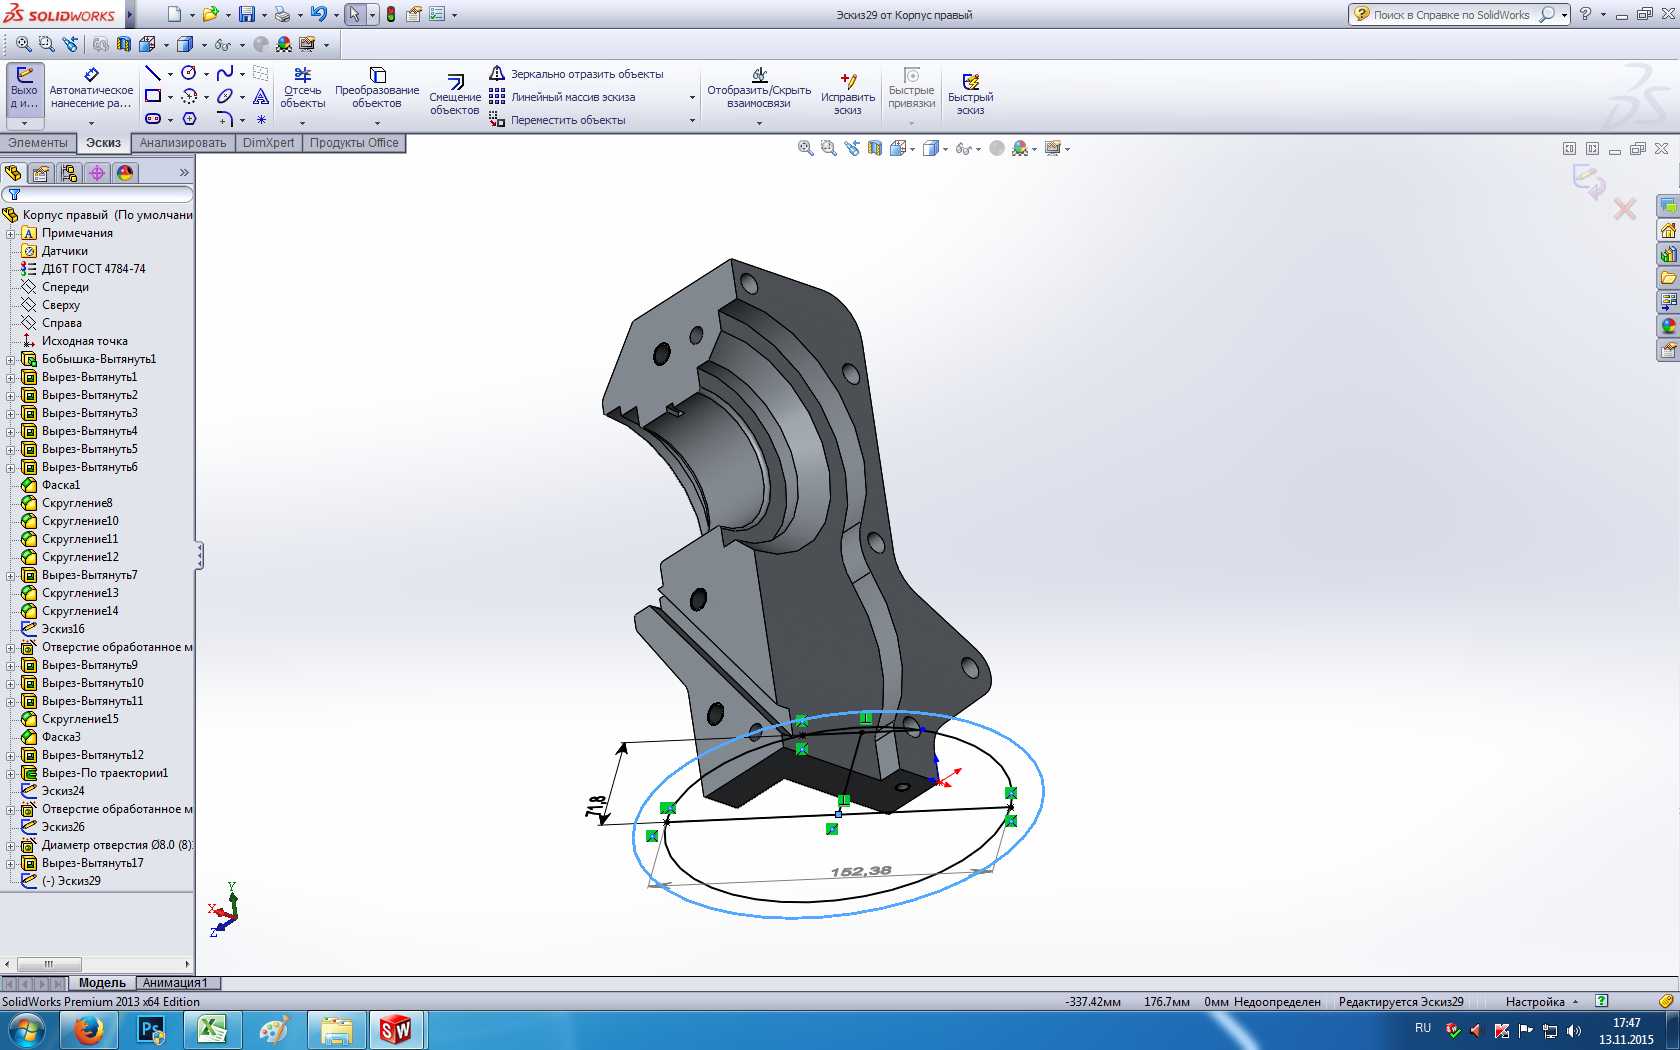Click the Print icon in top toolbar

click(282, 14)
